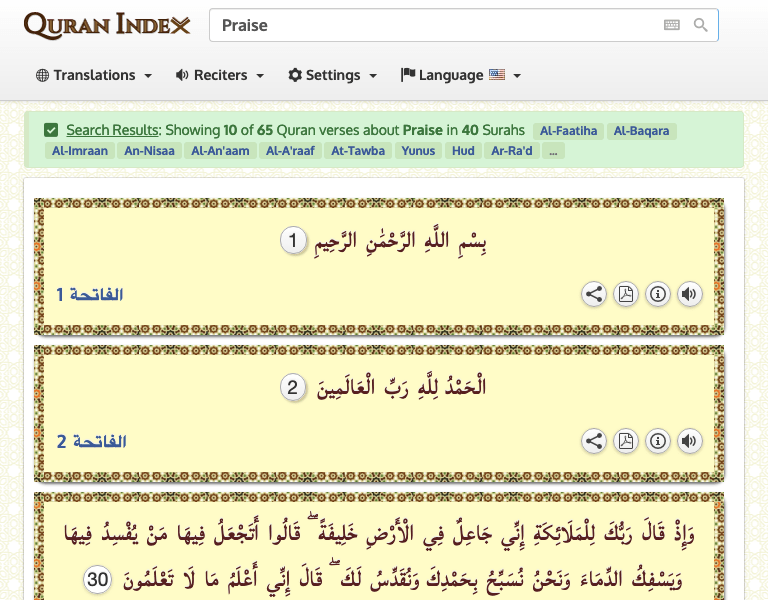Show info for verse Al-Faatiha 1
Screen dimensions: 768x600
[658, 294]
